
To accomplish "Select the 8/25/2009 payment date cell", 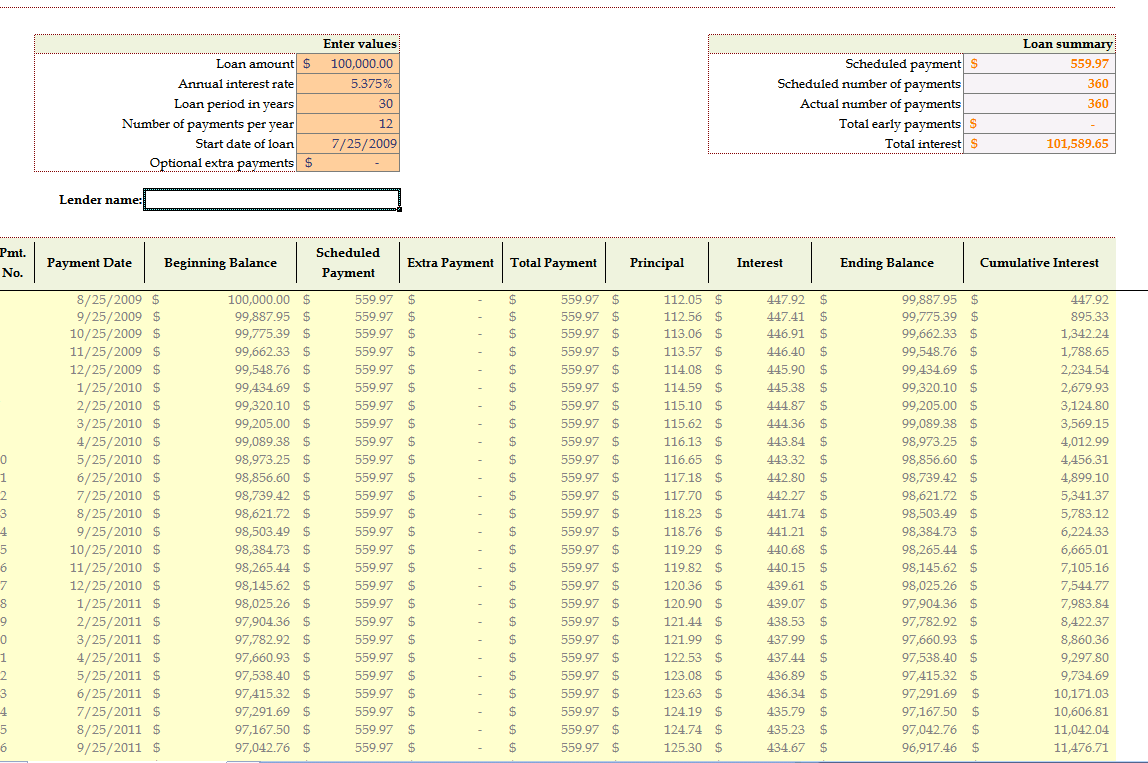I will (x=89, y=299).
